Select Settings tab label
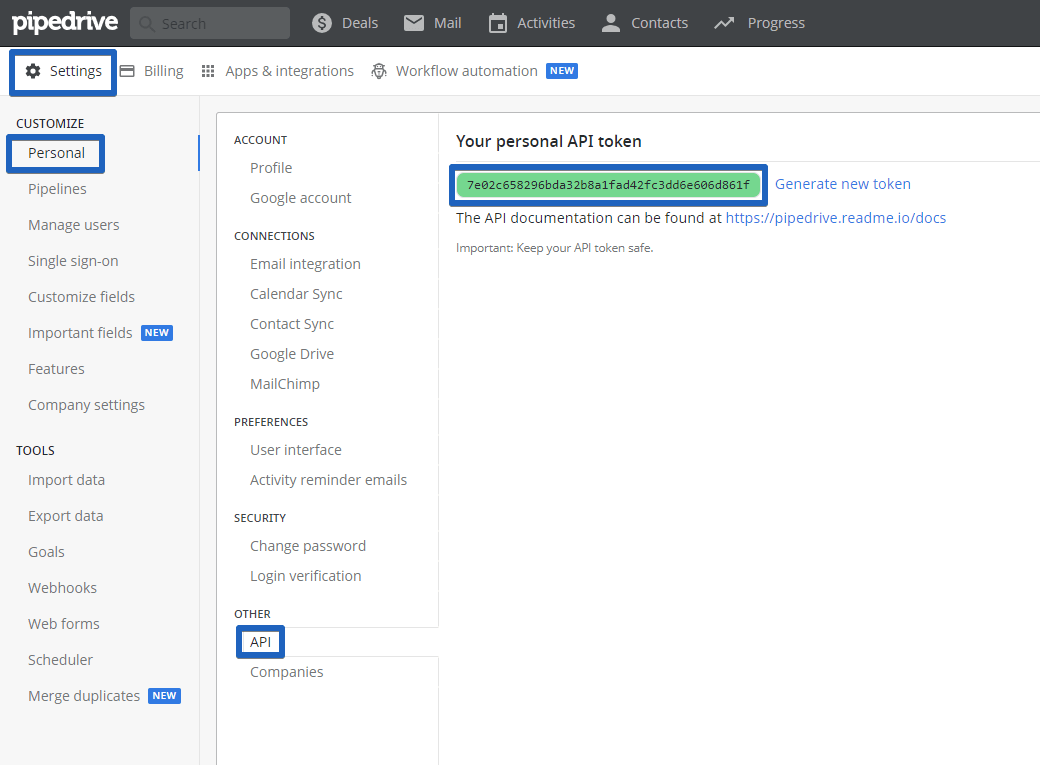This screenshot has width=1040, height=765. (76, 71)
